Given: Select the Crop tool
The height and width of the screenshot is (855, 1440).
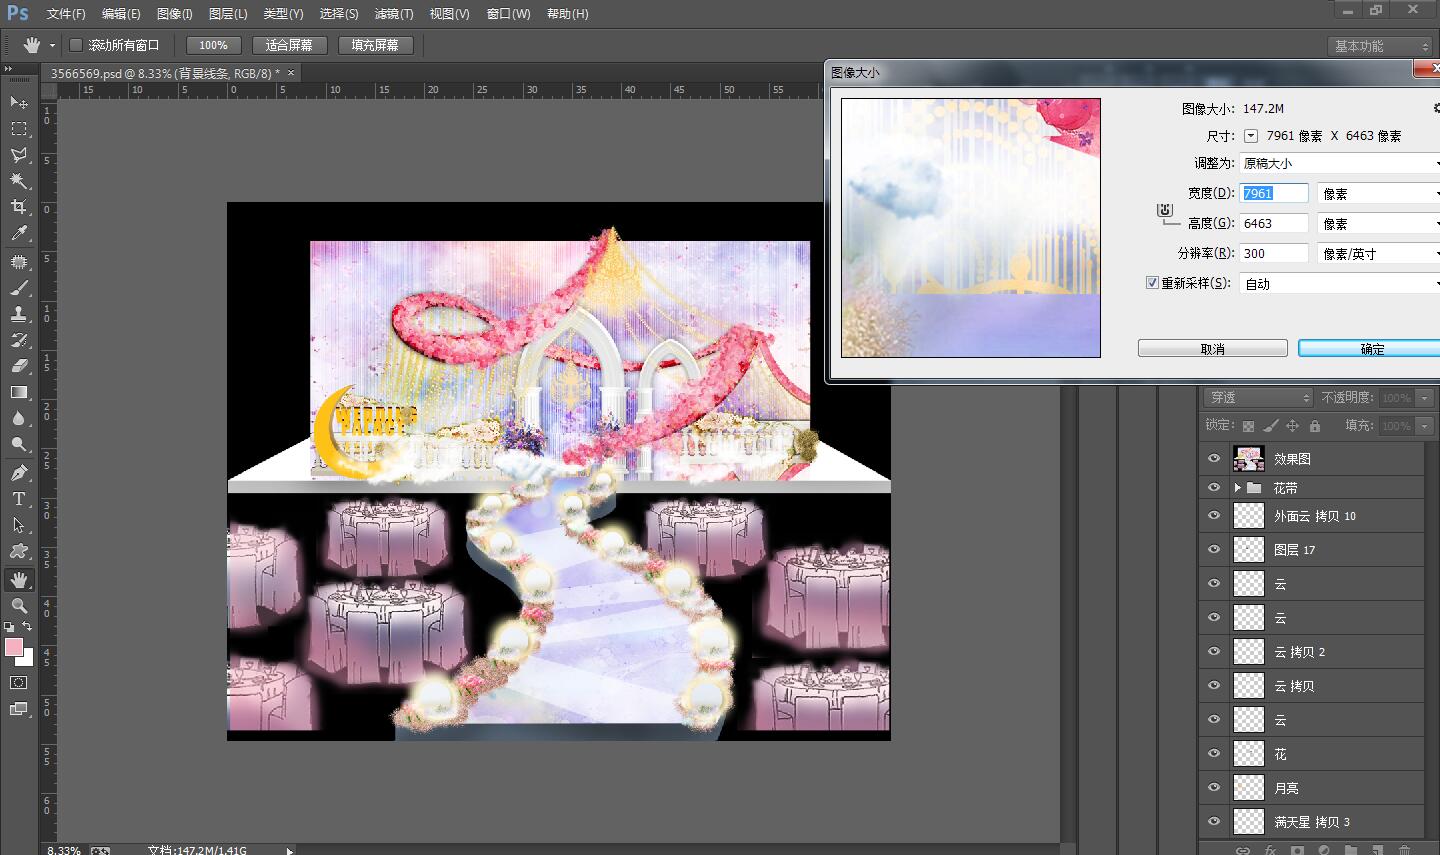Looking at the screenshot, I should point(18,207).
